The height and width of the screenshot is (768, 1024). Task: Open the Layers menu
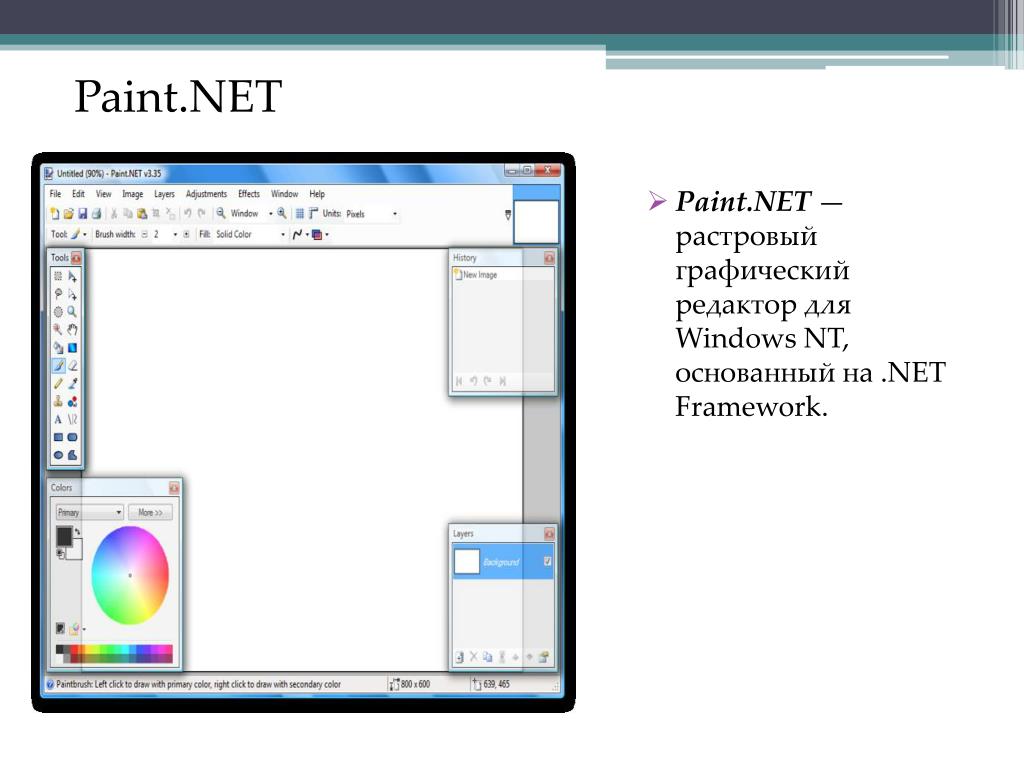[x=164, y=194]
